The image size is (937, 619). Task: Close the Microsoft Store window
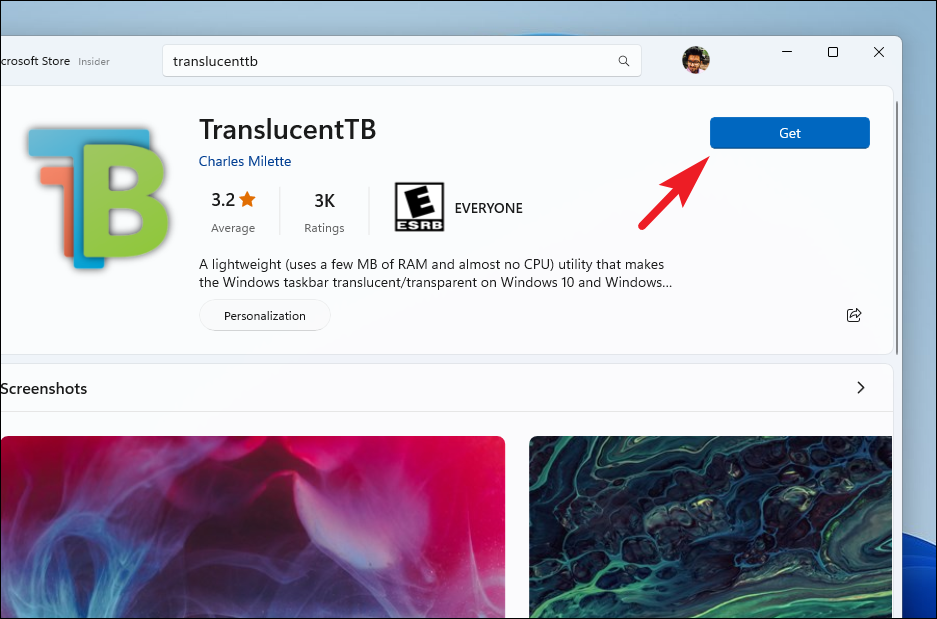(878, 52)
